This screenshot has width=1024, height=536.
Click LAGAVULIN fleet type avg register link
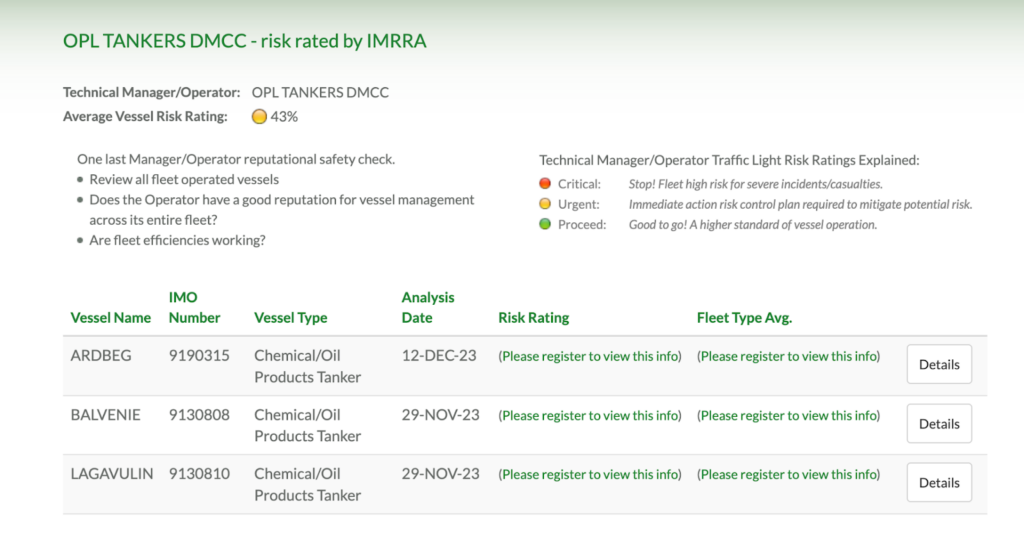[x=788, y=474]
